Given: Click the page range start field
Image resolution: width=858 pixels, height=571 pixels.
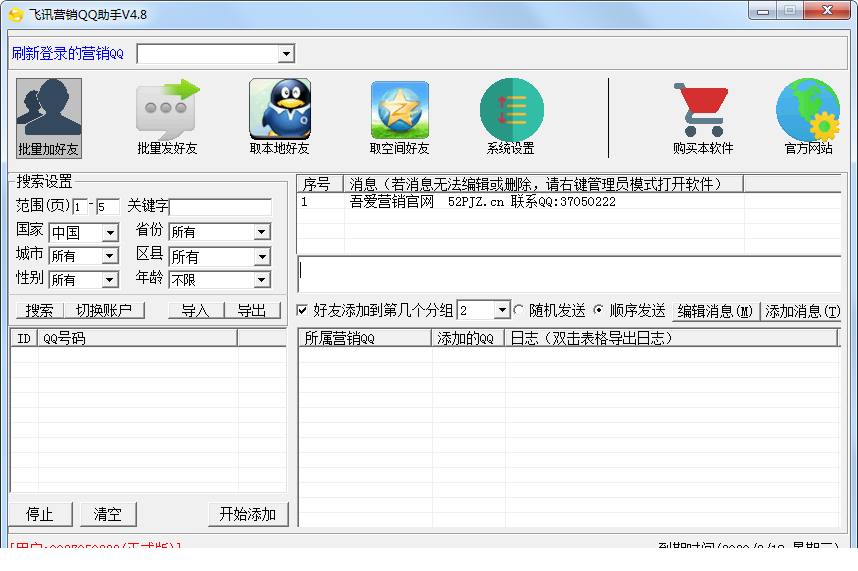Looking at the screenshot, I should point(79,207).
